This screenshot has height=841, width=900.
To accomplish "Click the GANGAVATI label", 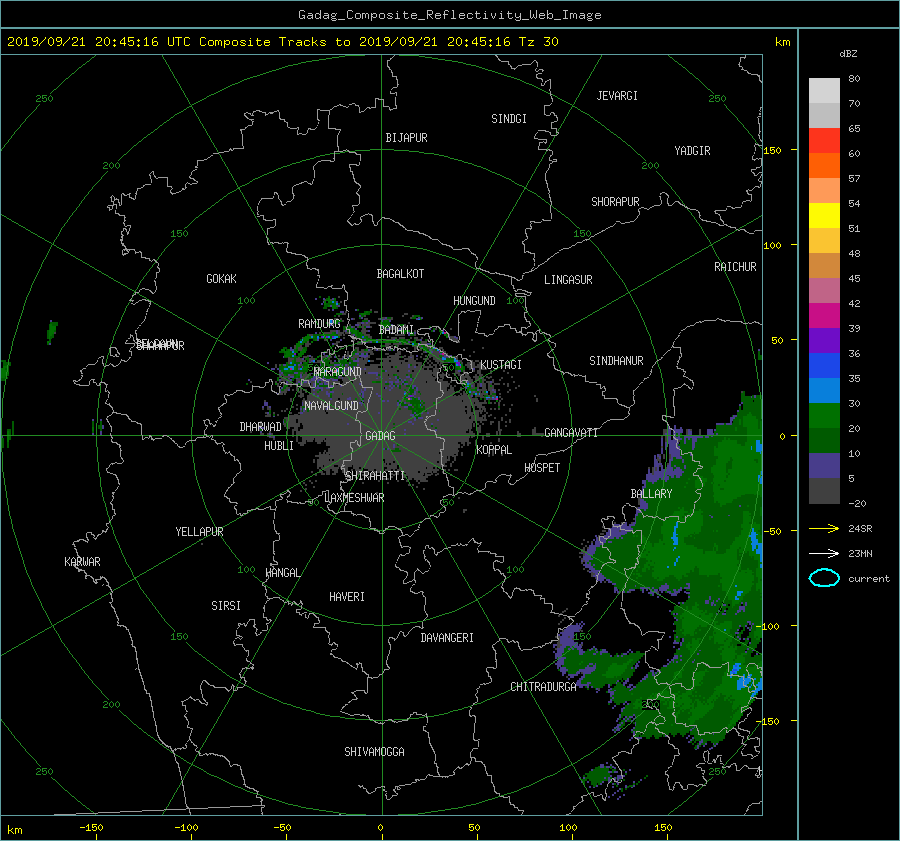I will (x=571, y=432).
